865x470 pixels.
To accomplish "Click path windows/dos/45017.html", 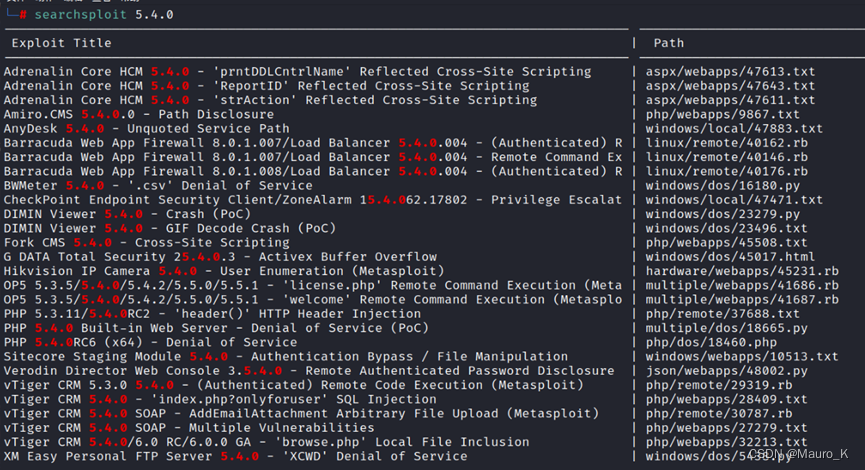I will coord(730,258).
